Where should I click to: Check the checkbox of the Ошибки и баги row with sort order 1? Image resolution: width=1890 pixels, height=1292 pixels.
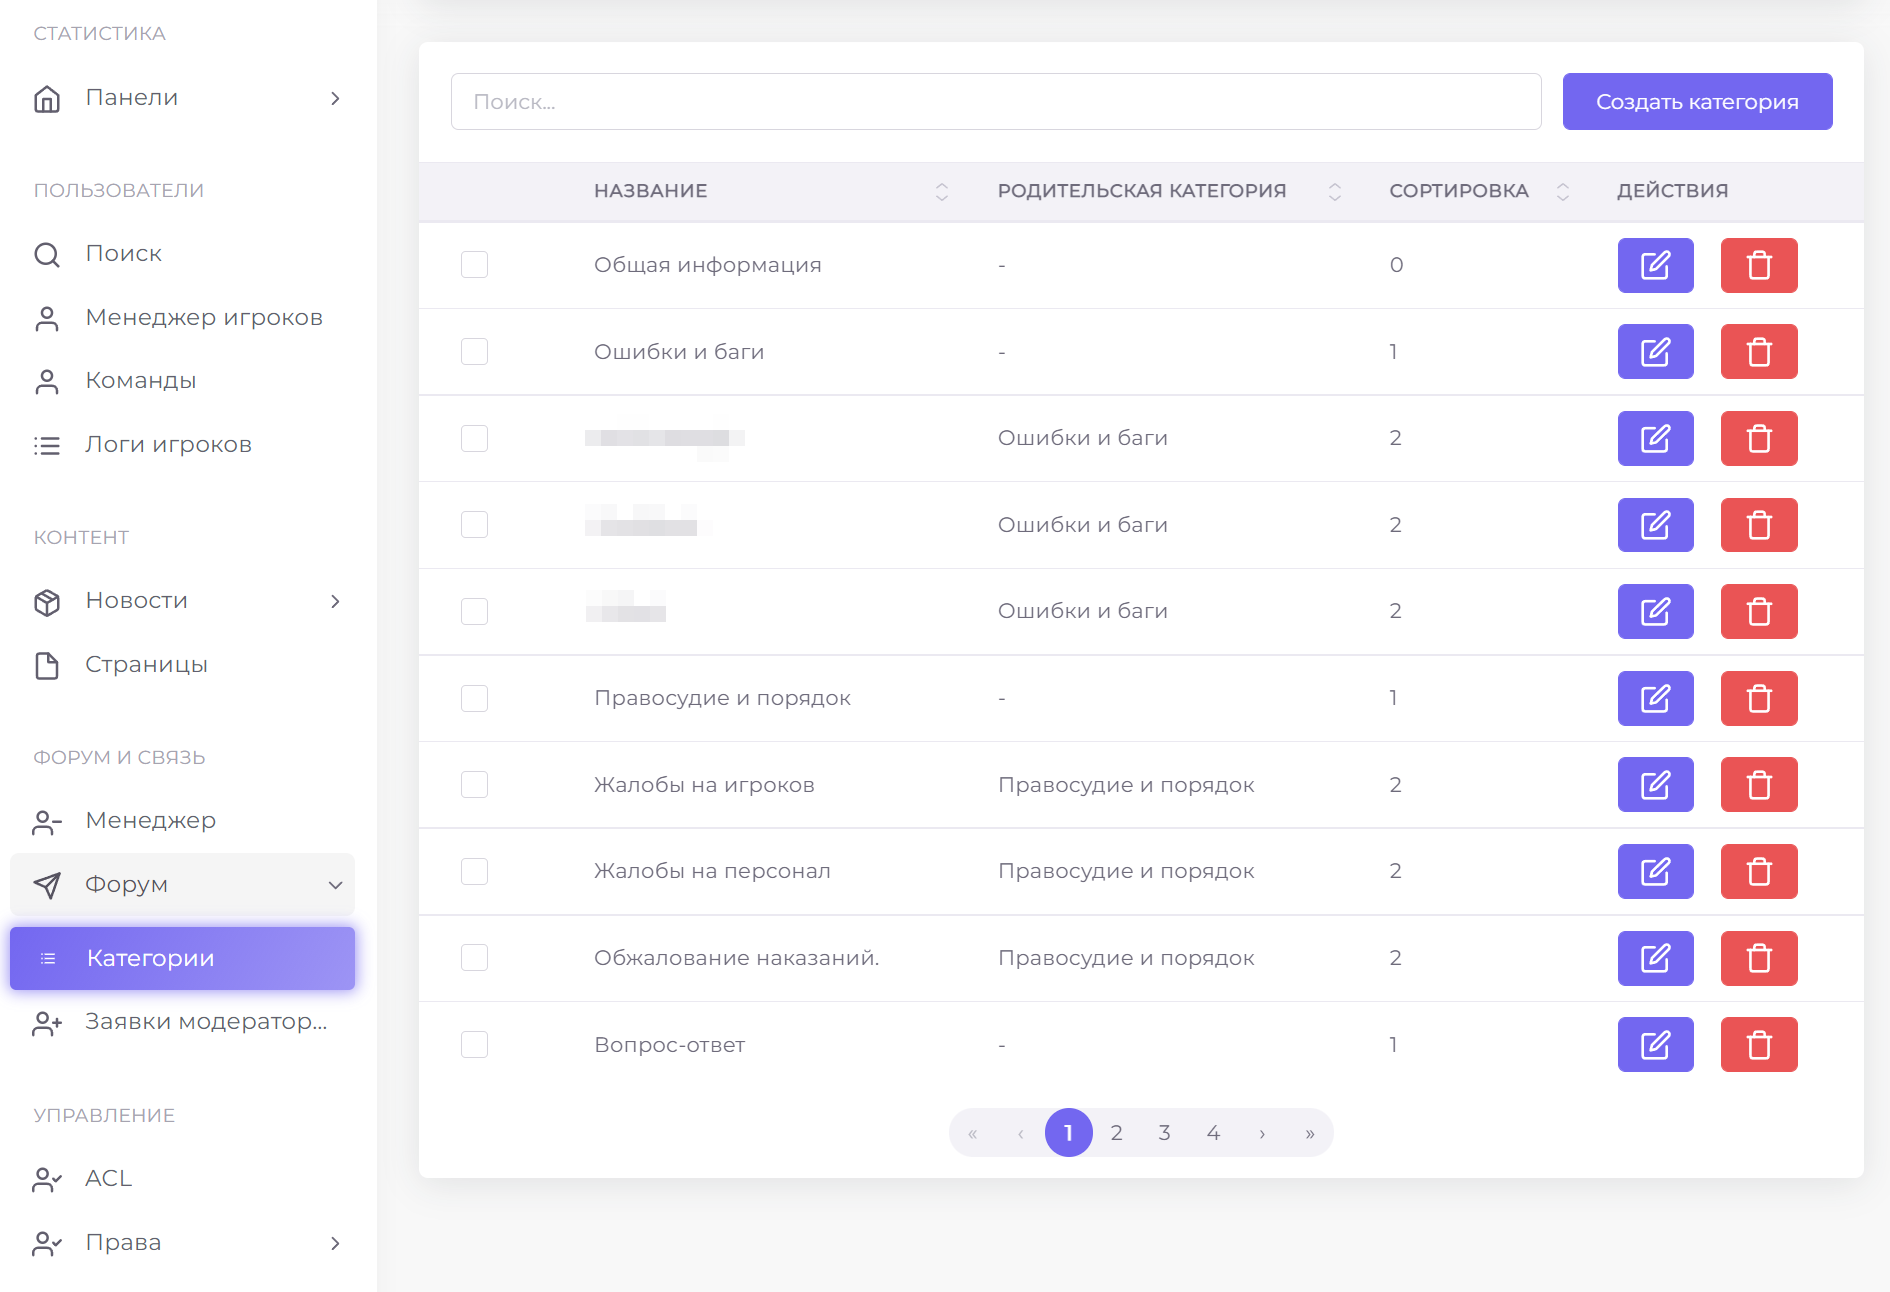pos(474,352)
